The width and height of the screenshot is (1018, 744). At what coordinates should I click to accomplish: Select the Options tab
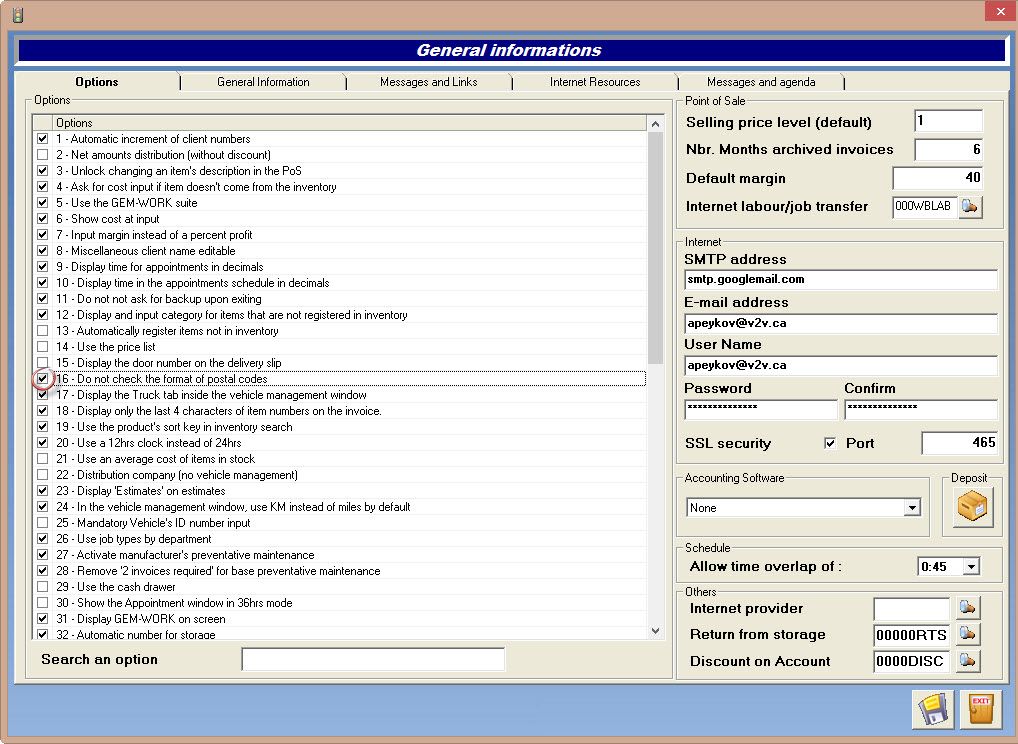(x=97, y=81)
